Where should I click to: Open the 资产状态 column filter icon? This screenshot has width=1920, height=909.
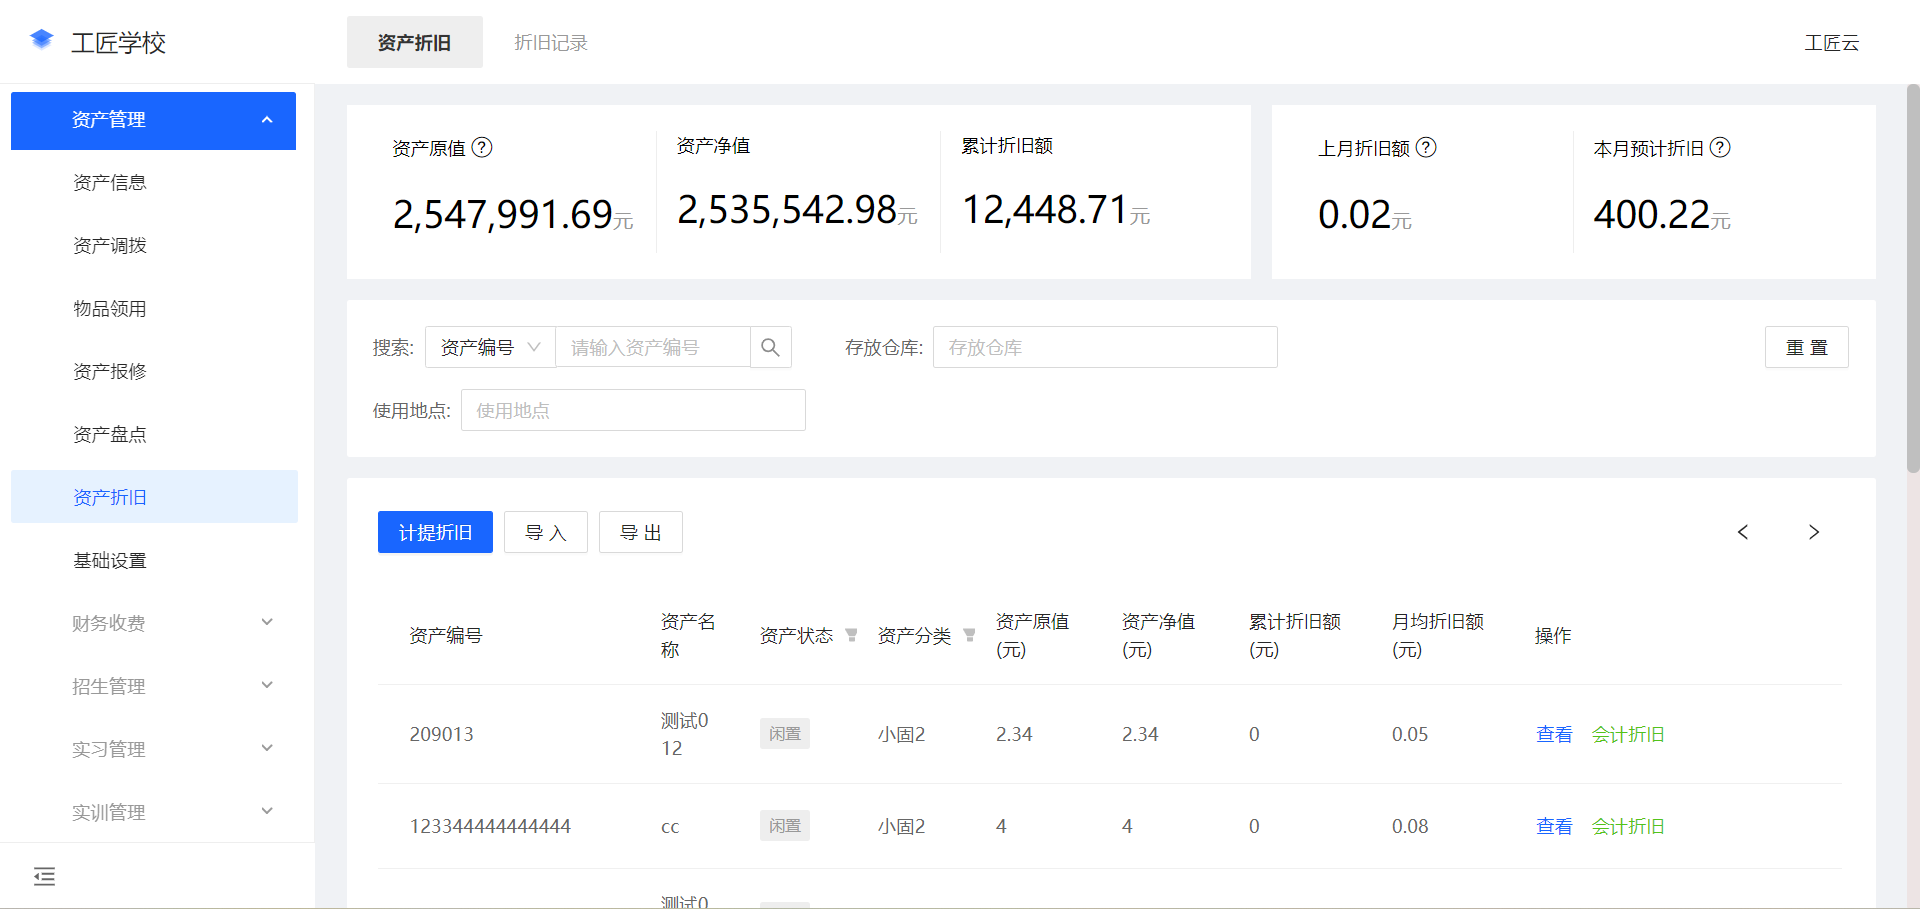point(851,634)
